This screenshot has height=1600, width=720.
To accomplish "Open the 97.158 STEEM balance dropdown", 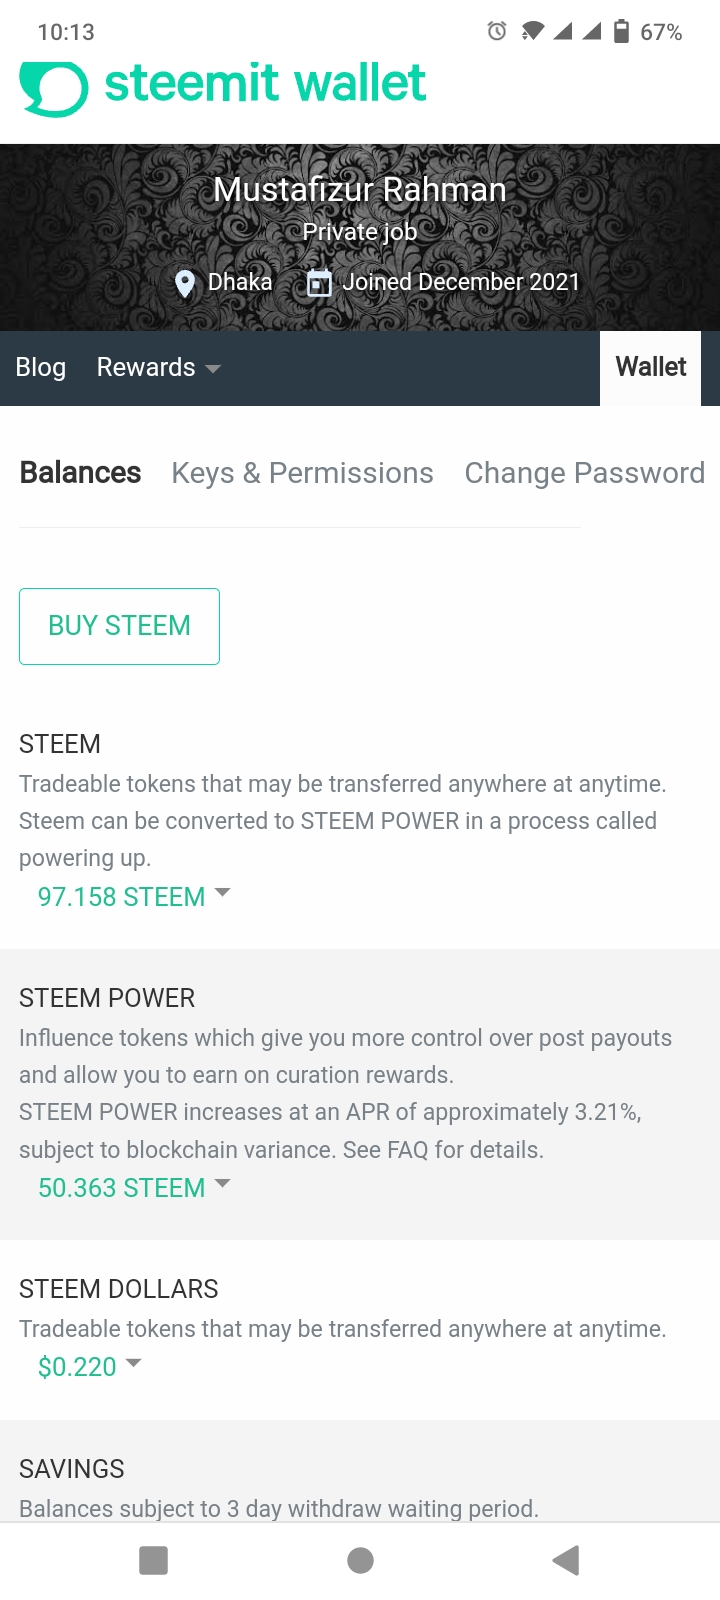I will click(134, 896).
